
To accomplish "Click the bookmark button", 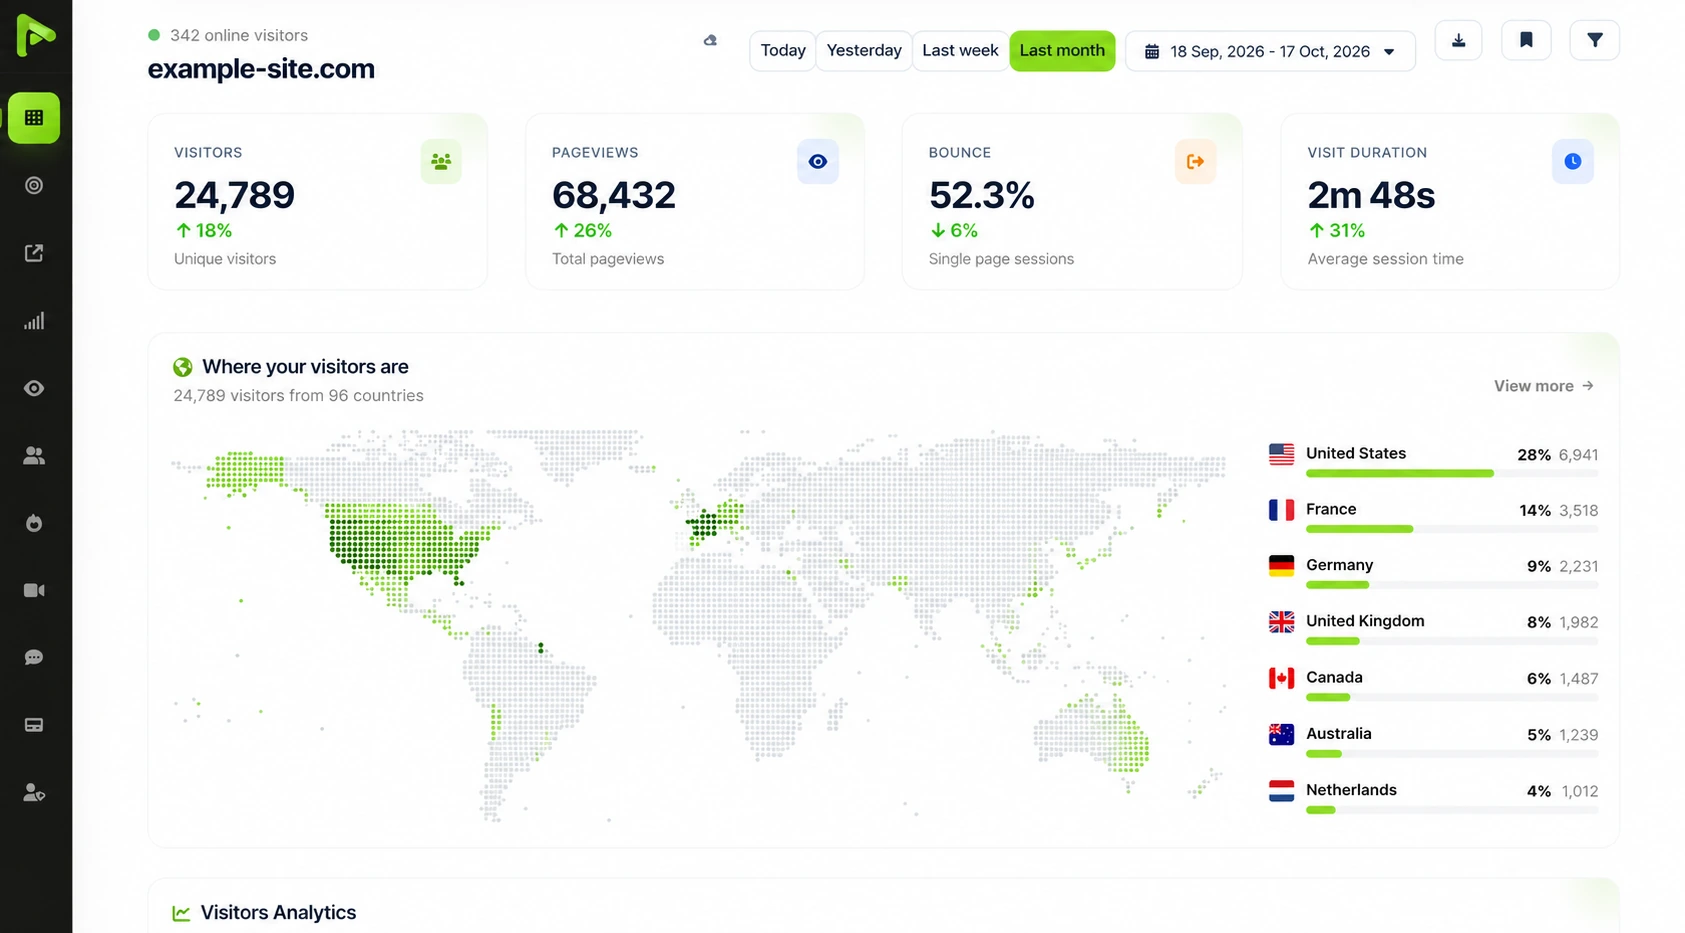I will tap(1526, 40).
